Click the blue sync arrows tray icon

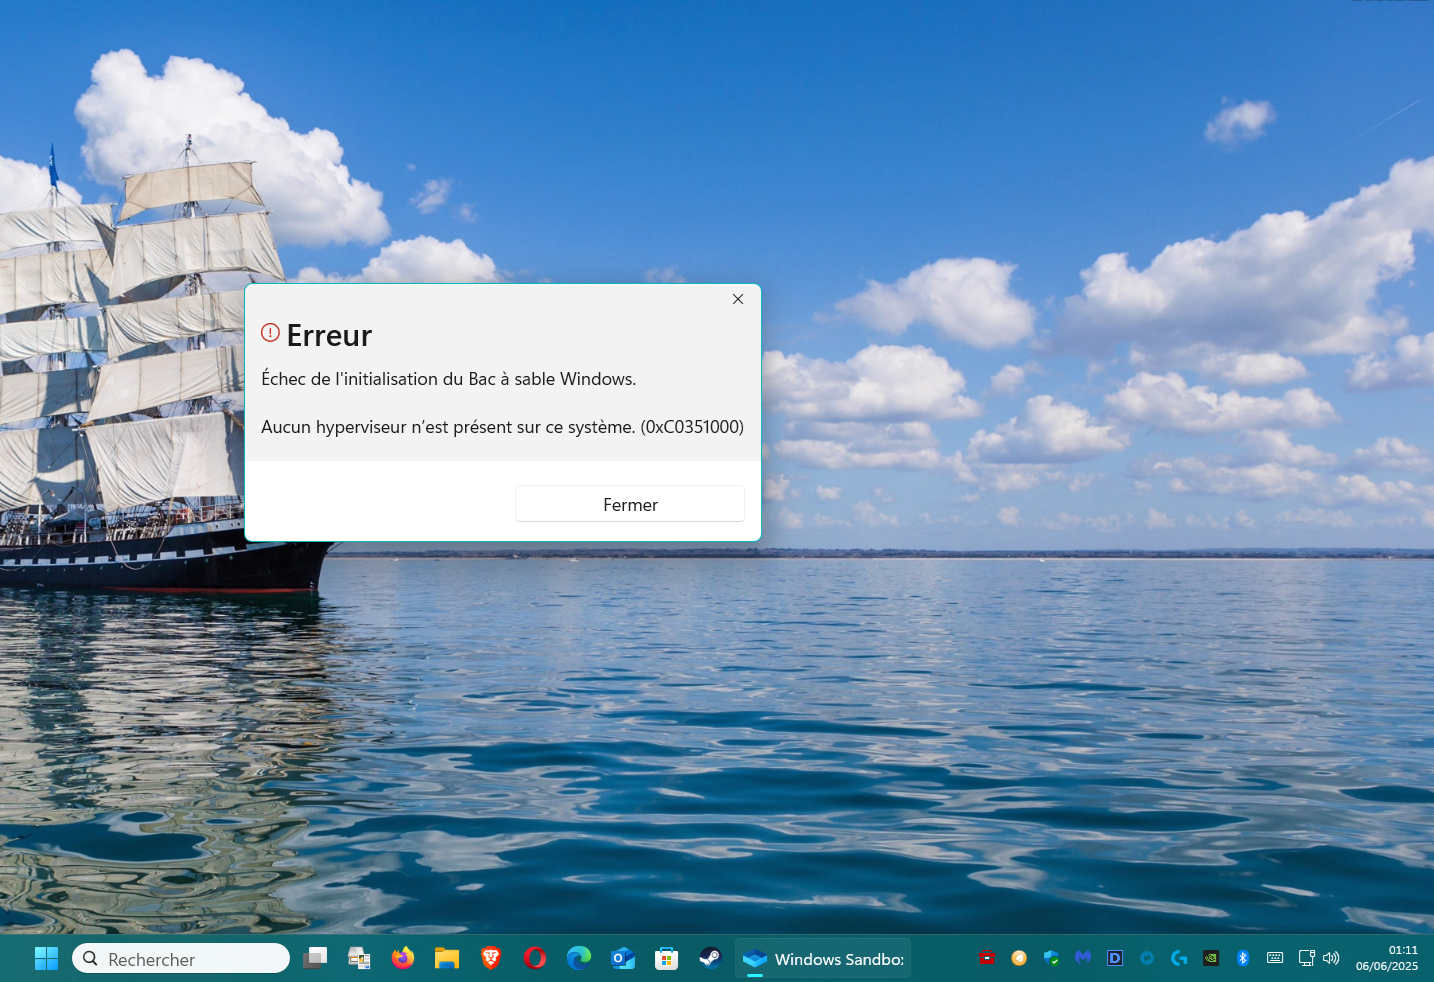click(x=1147, y=957)
